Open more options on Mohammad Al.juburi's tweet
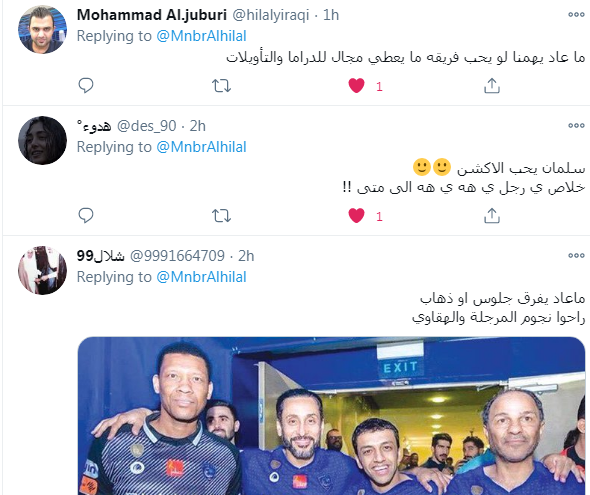 [576, 15]
